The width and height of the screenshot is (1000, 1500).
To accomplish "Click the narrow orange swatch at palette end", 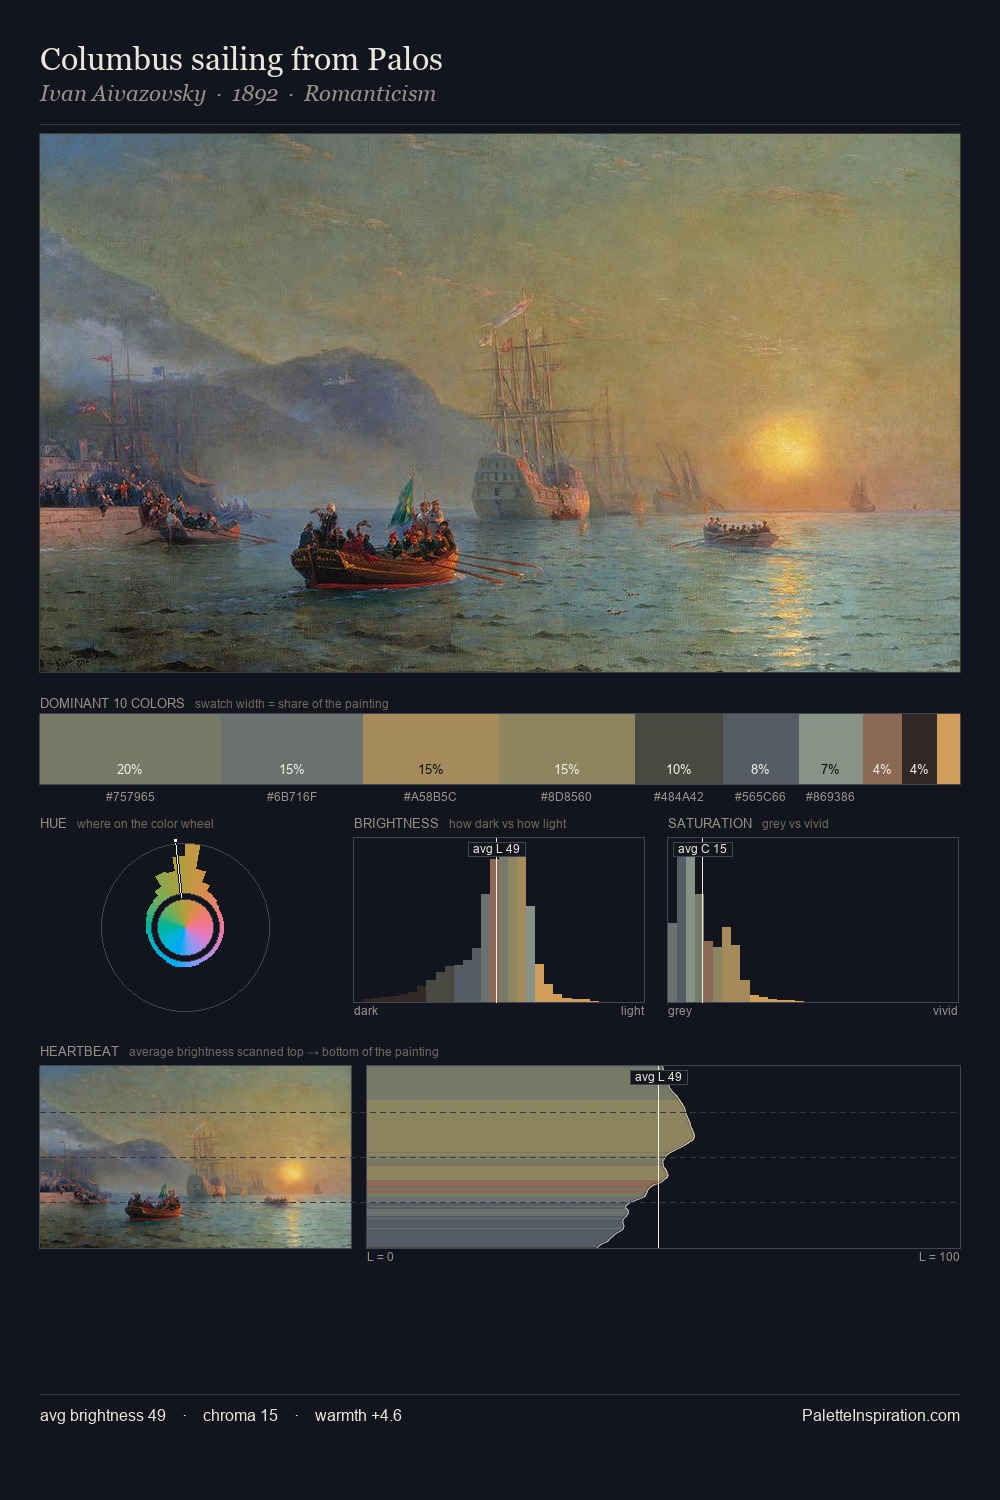I will pos(948,749).
